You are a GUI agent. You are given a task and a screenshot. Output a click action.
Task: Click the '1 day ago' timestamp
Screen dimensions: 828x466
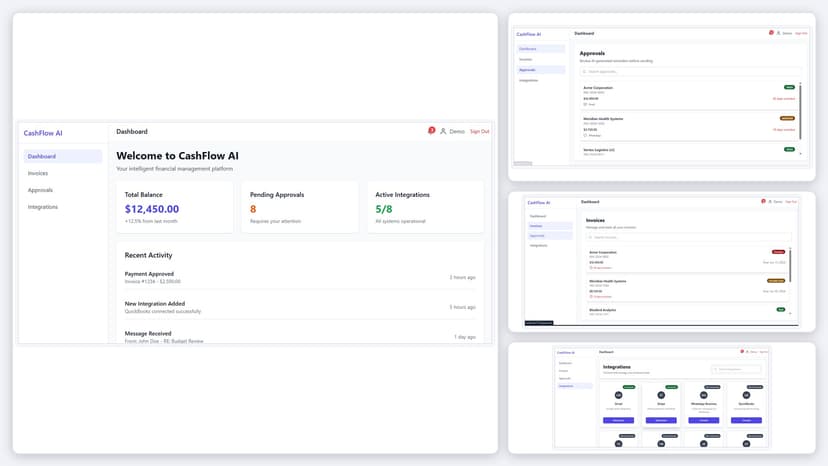(x=465, y=337)
